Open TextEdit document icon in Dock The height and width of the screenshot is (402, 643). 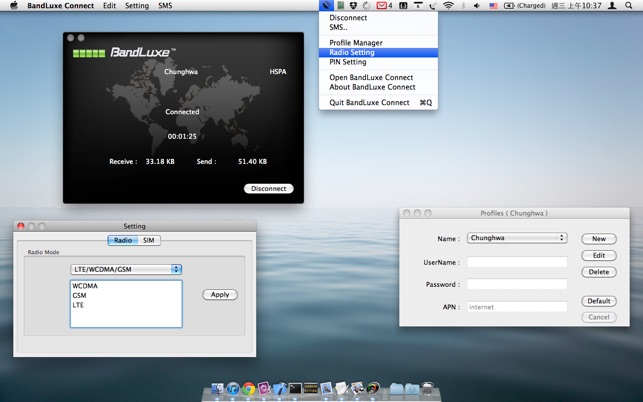pos(342,388)
